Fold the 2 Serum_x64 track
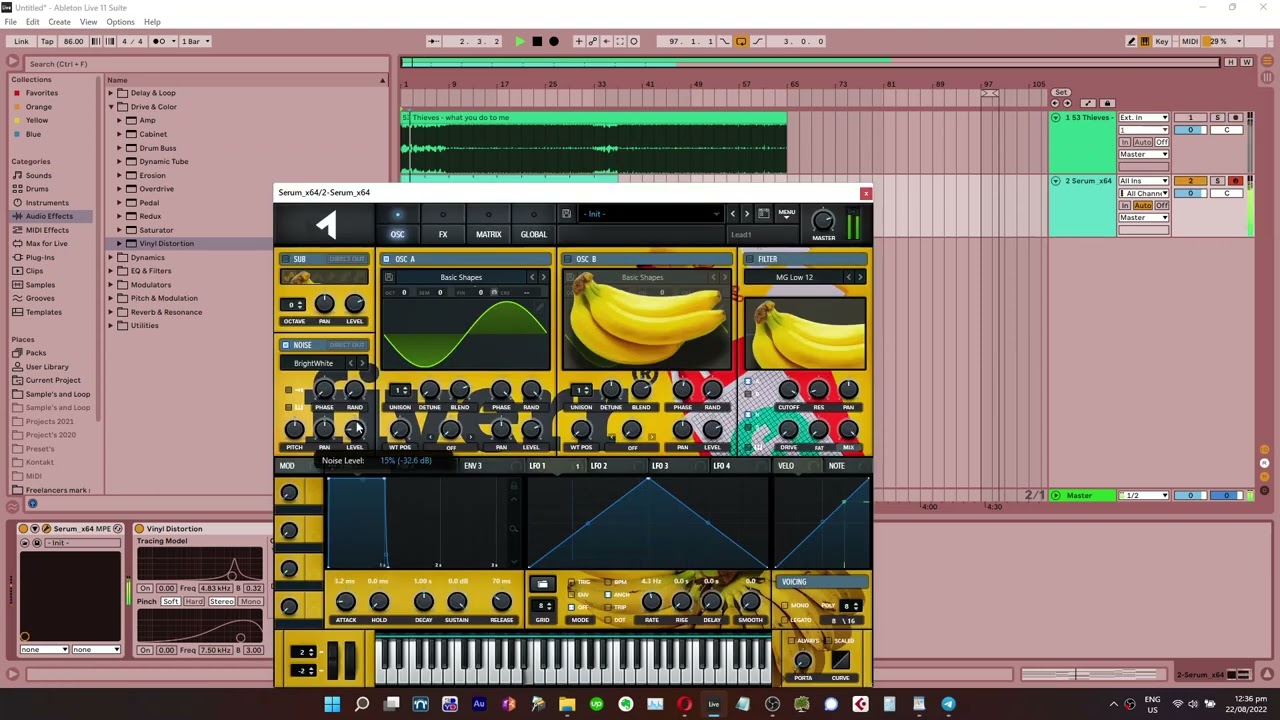The width and height of the screenshot is (1280, 720). point(1055,181)
